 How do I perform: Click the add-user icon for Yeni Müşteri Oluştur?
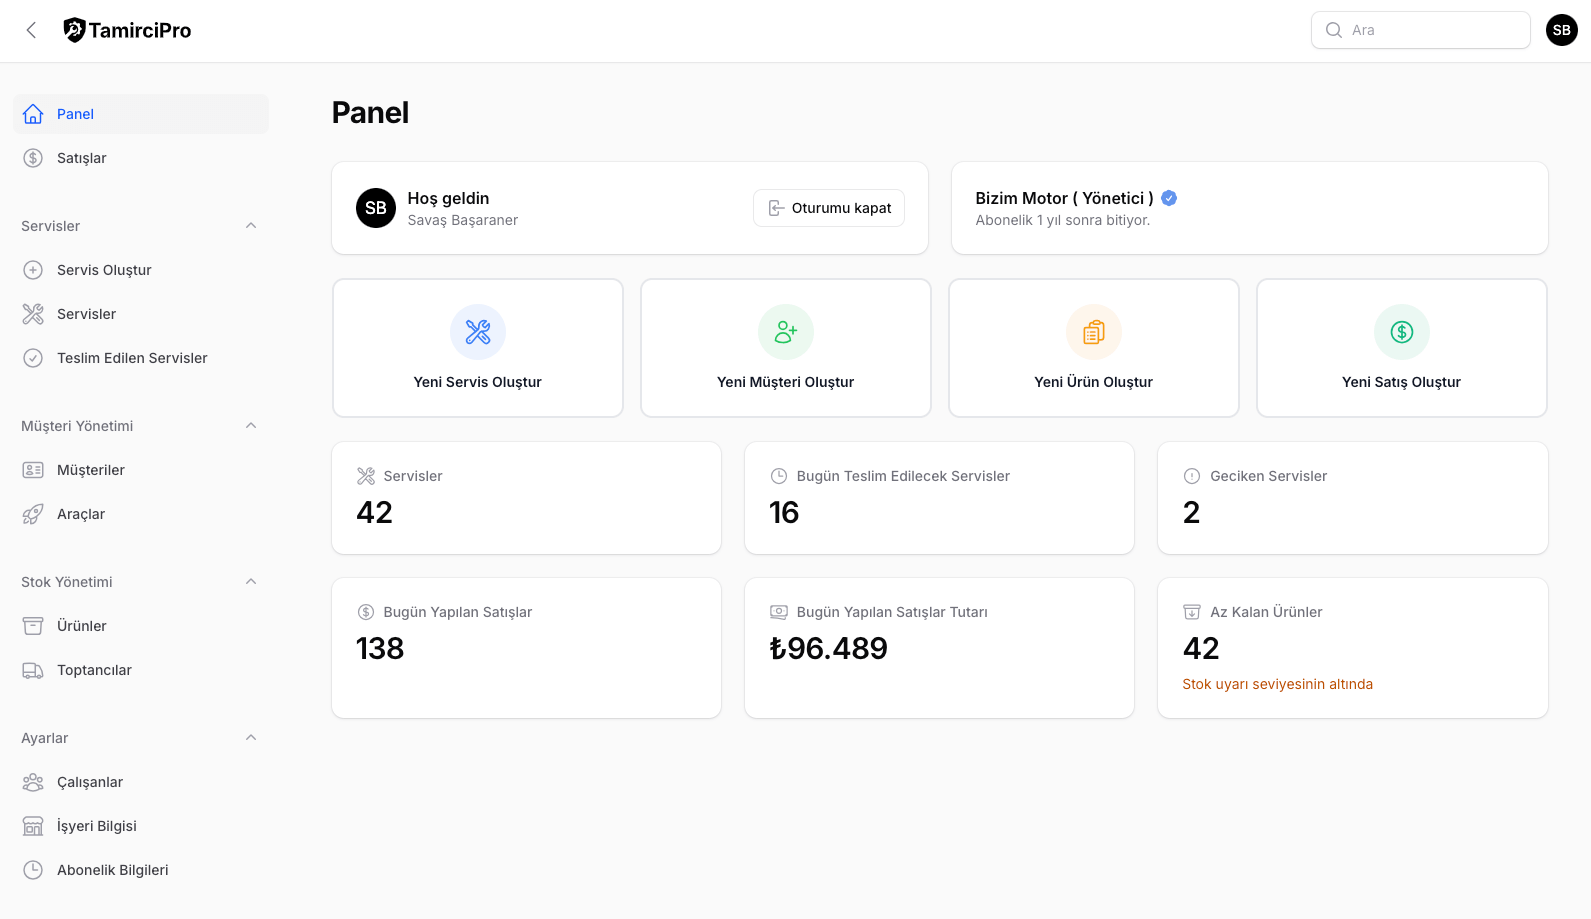(x=786, y=332)
